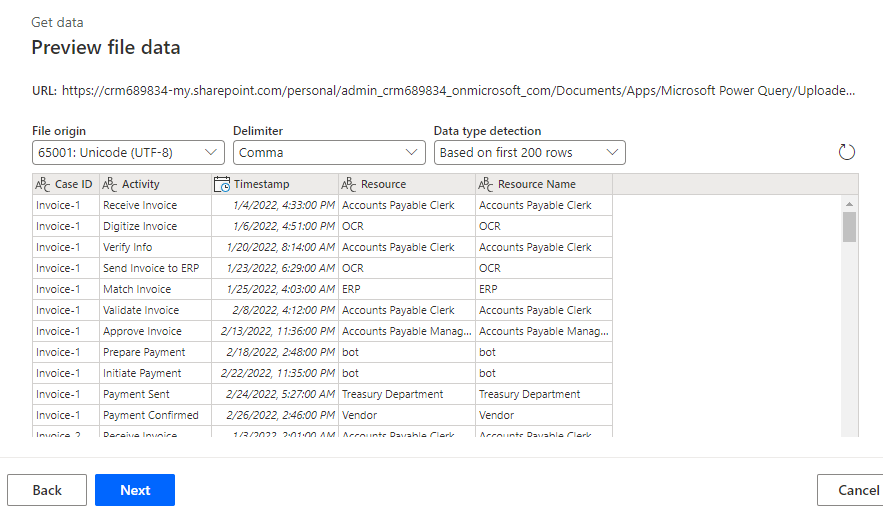This screenshot has height=512, width=883.
Task: Click the Match Invoice cell
Action: (x=155, y=290)
